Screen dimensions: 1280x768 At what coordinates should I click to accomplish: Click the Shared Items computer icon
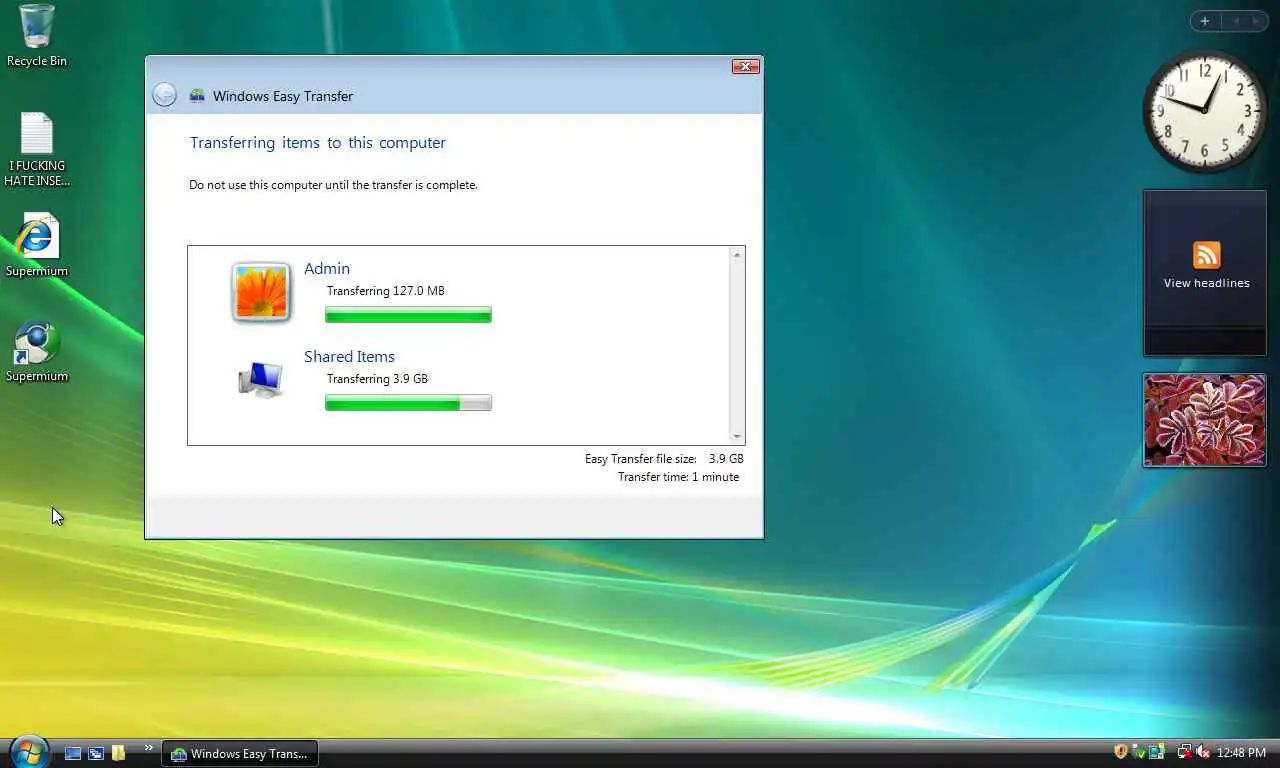pos(261,379)
